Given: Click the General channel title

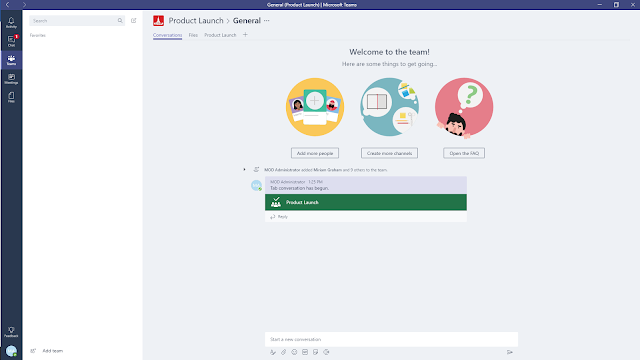Looking at the screenshot, I should pyautogui.click(x=247, y=20).
